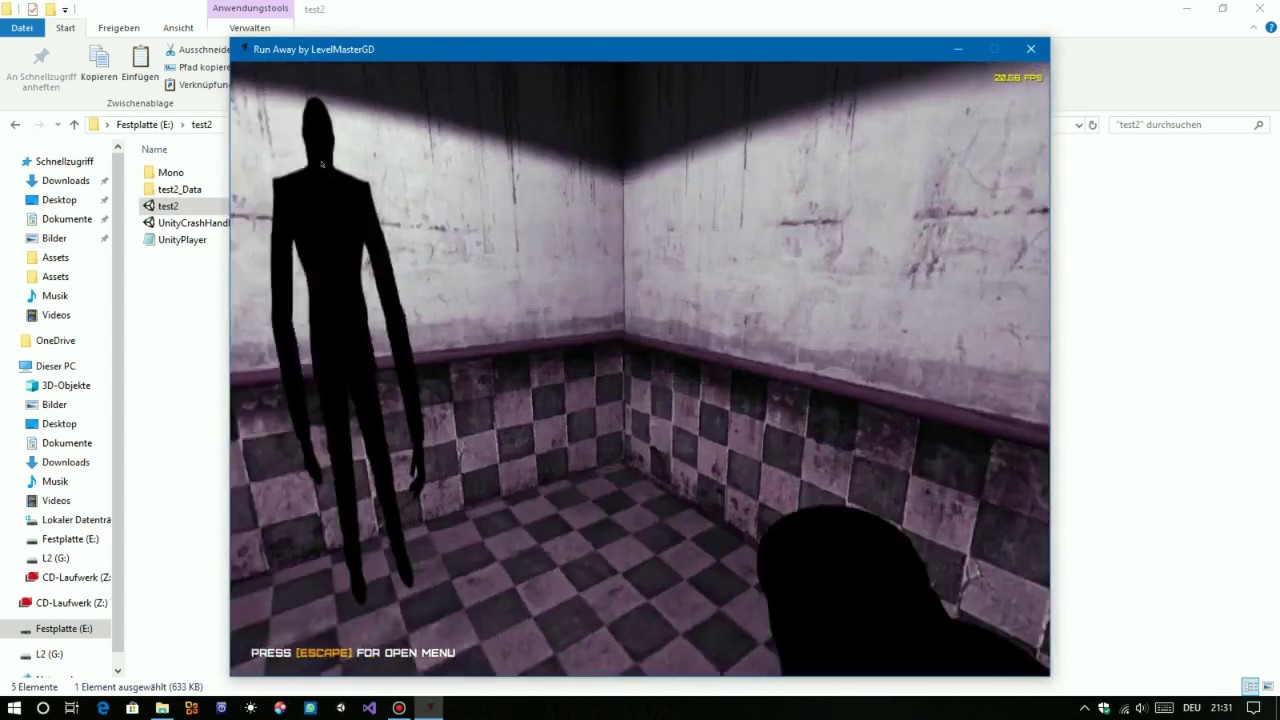Open the Action Center notifications icon
This screenshot has height=720, width=1280.
[x=1254, y=708]
